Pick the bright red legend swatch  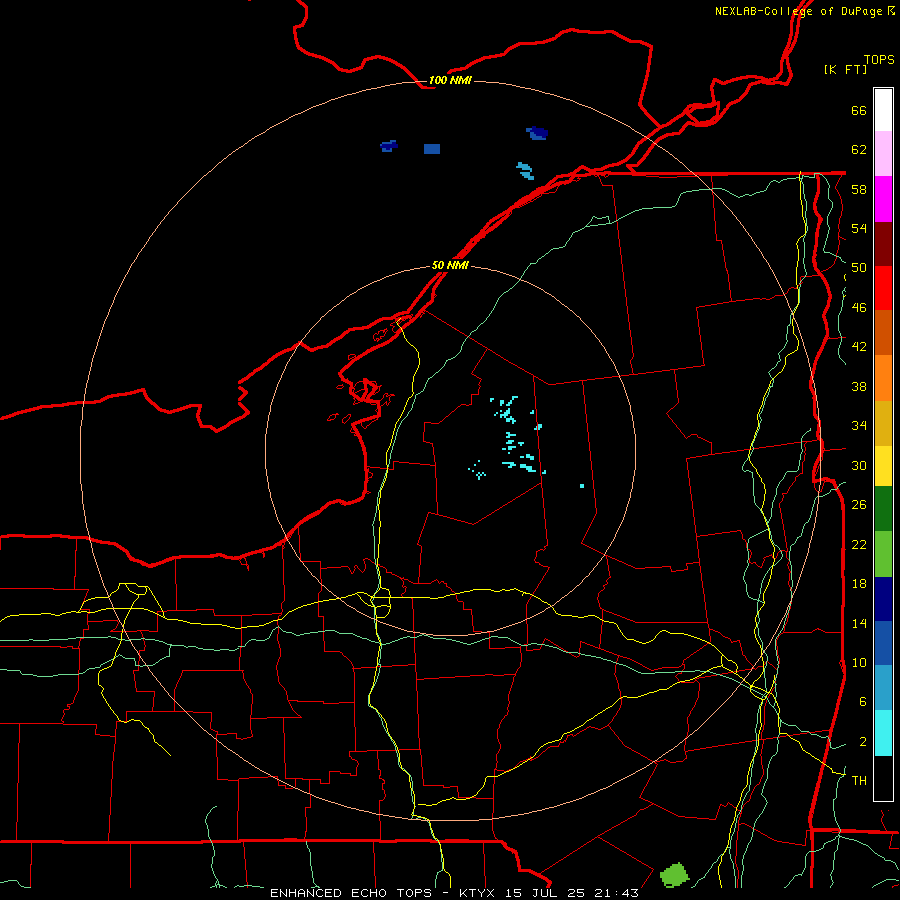pyautogui.click(x=883, y=288)
